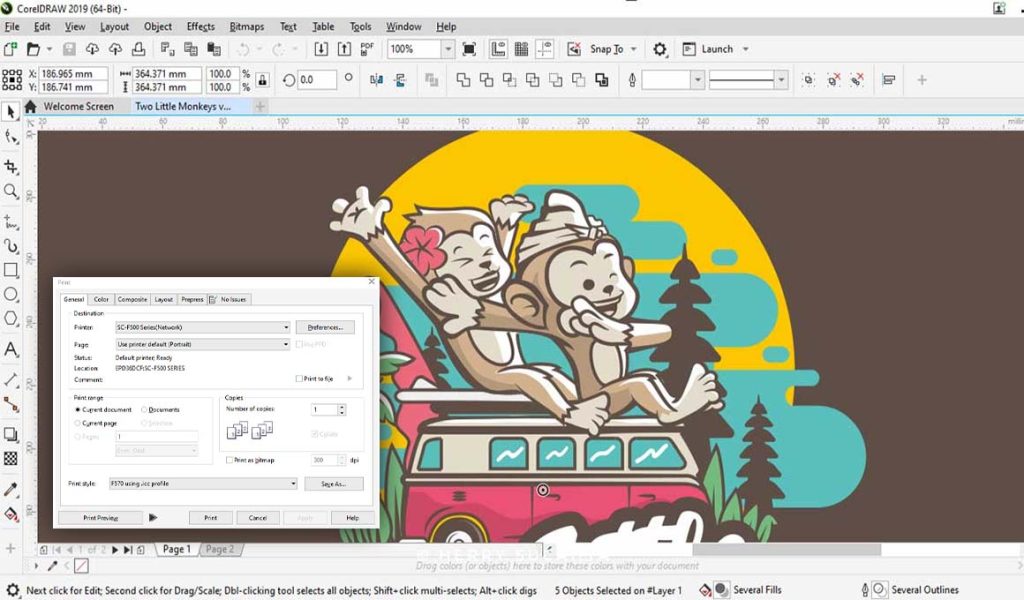The image size is (1024, 600).
Task: Switch to the Prepress tab
Action: click(x=192, y=299)
